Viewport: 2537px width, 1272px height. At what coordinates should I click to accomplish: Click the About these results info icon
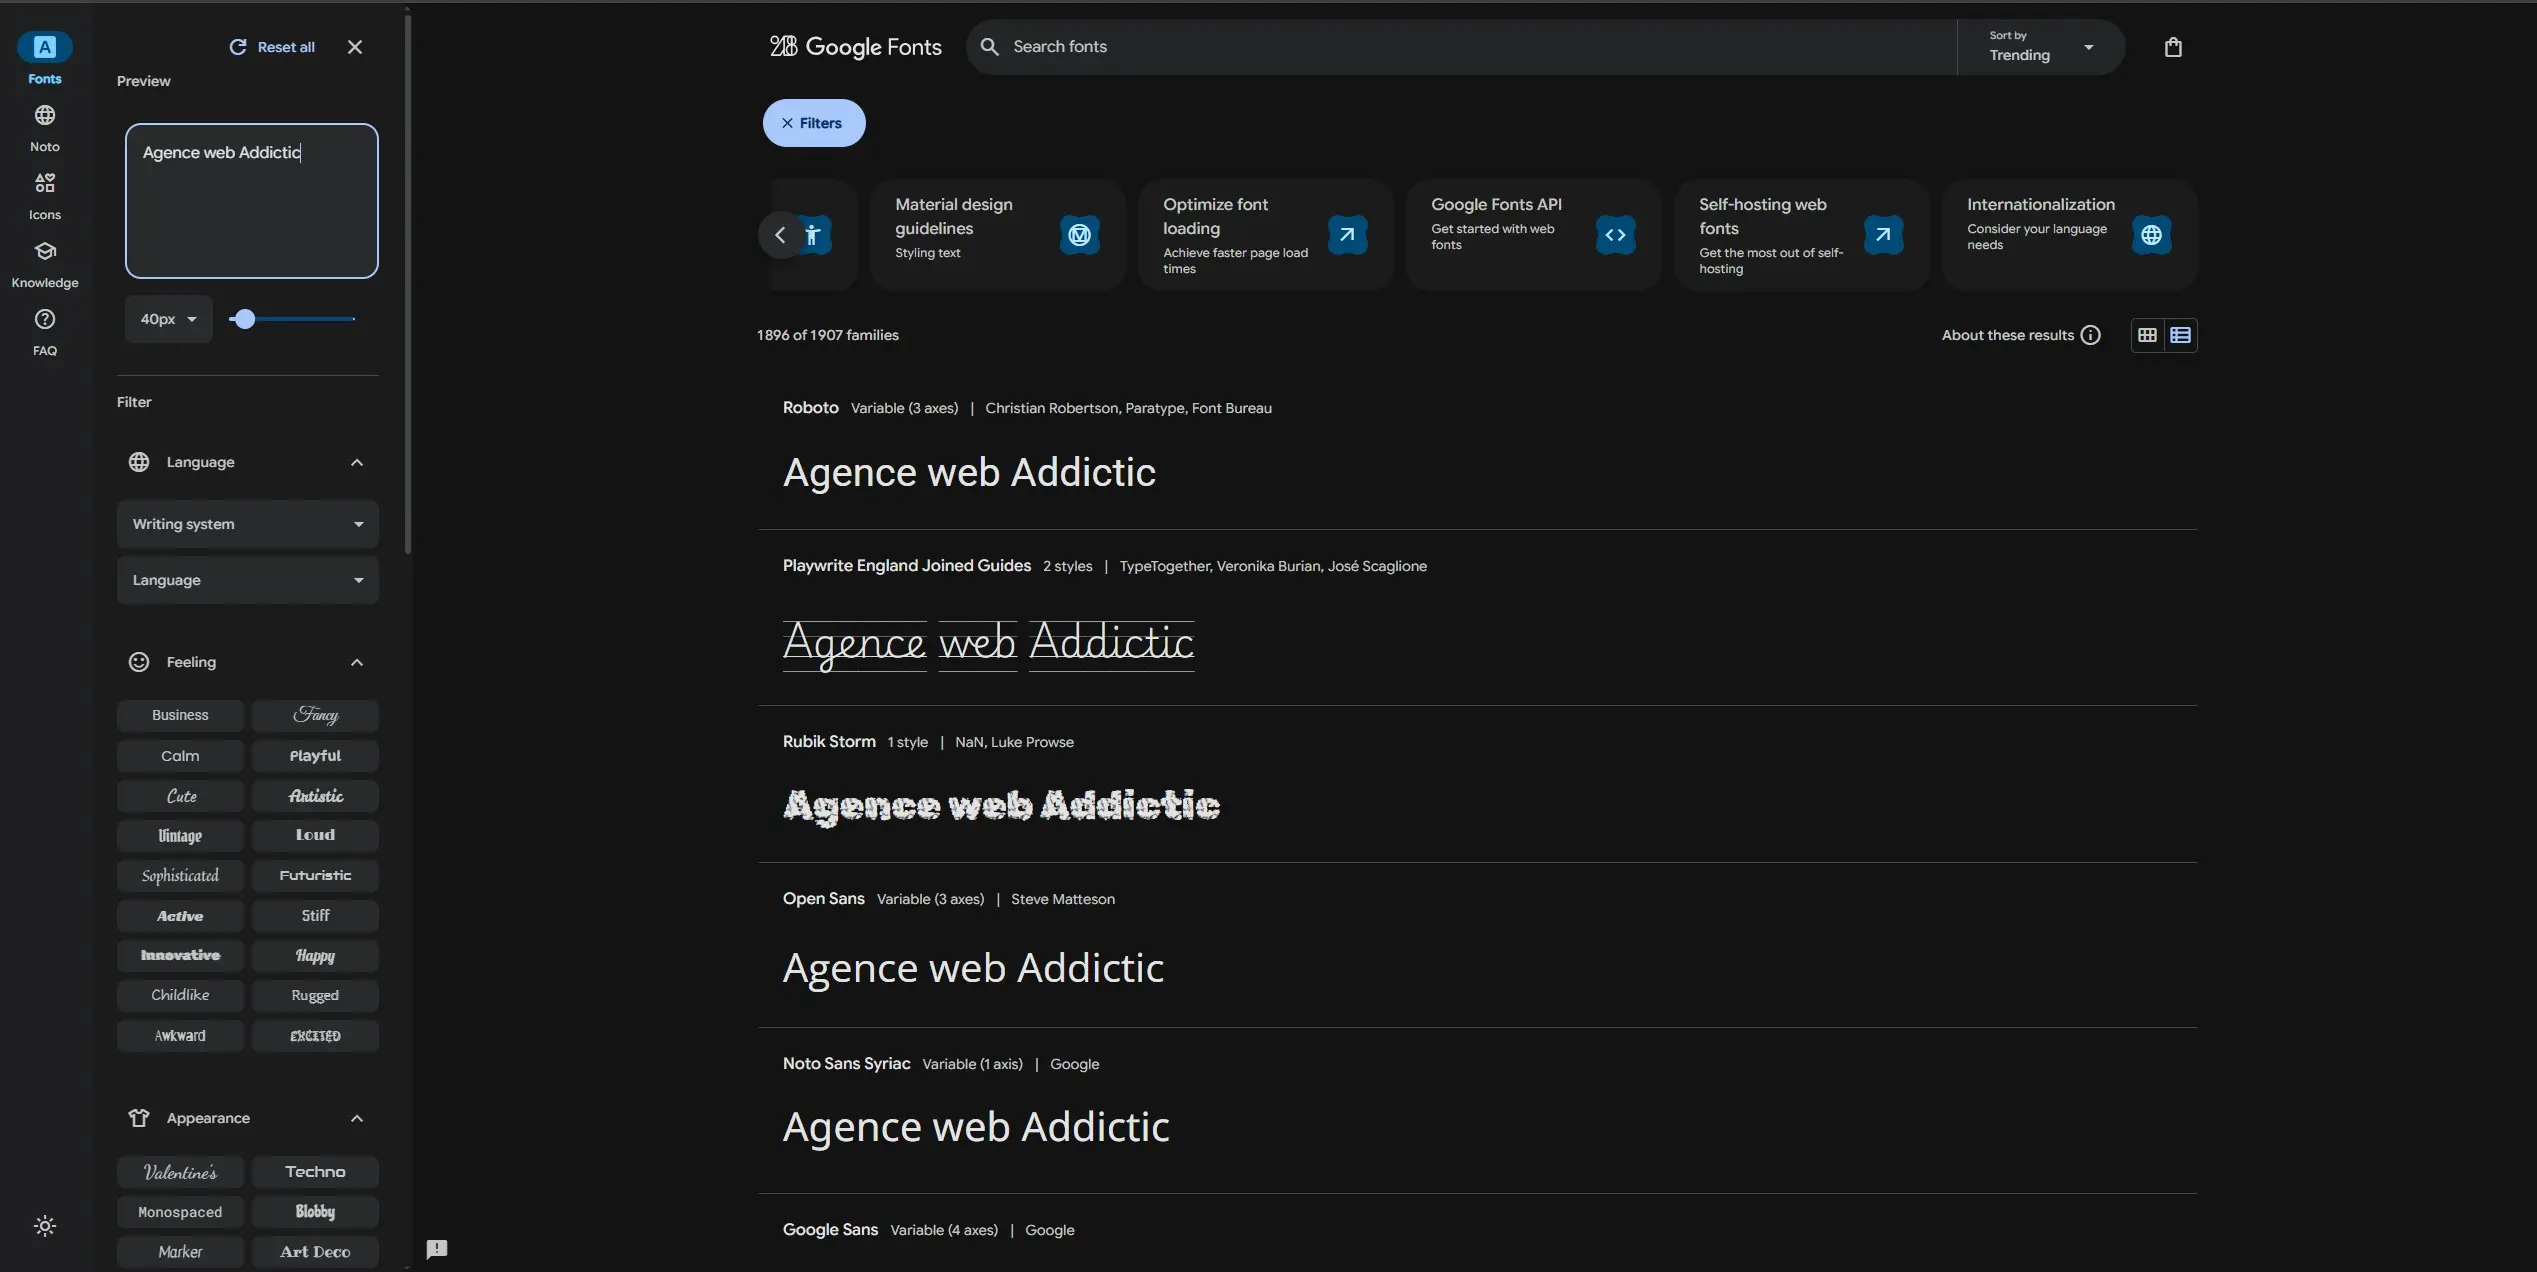click(x=2091, y=335)
